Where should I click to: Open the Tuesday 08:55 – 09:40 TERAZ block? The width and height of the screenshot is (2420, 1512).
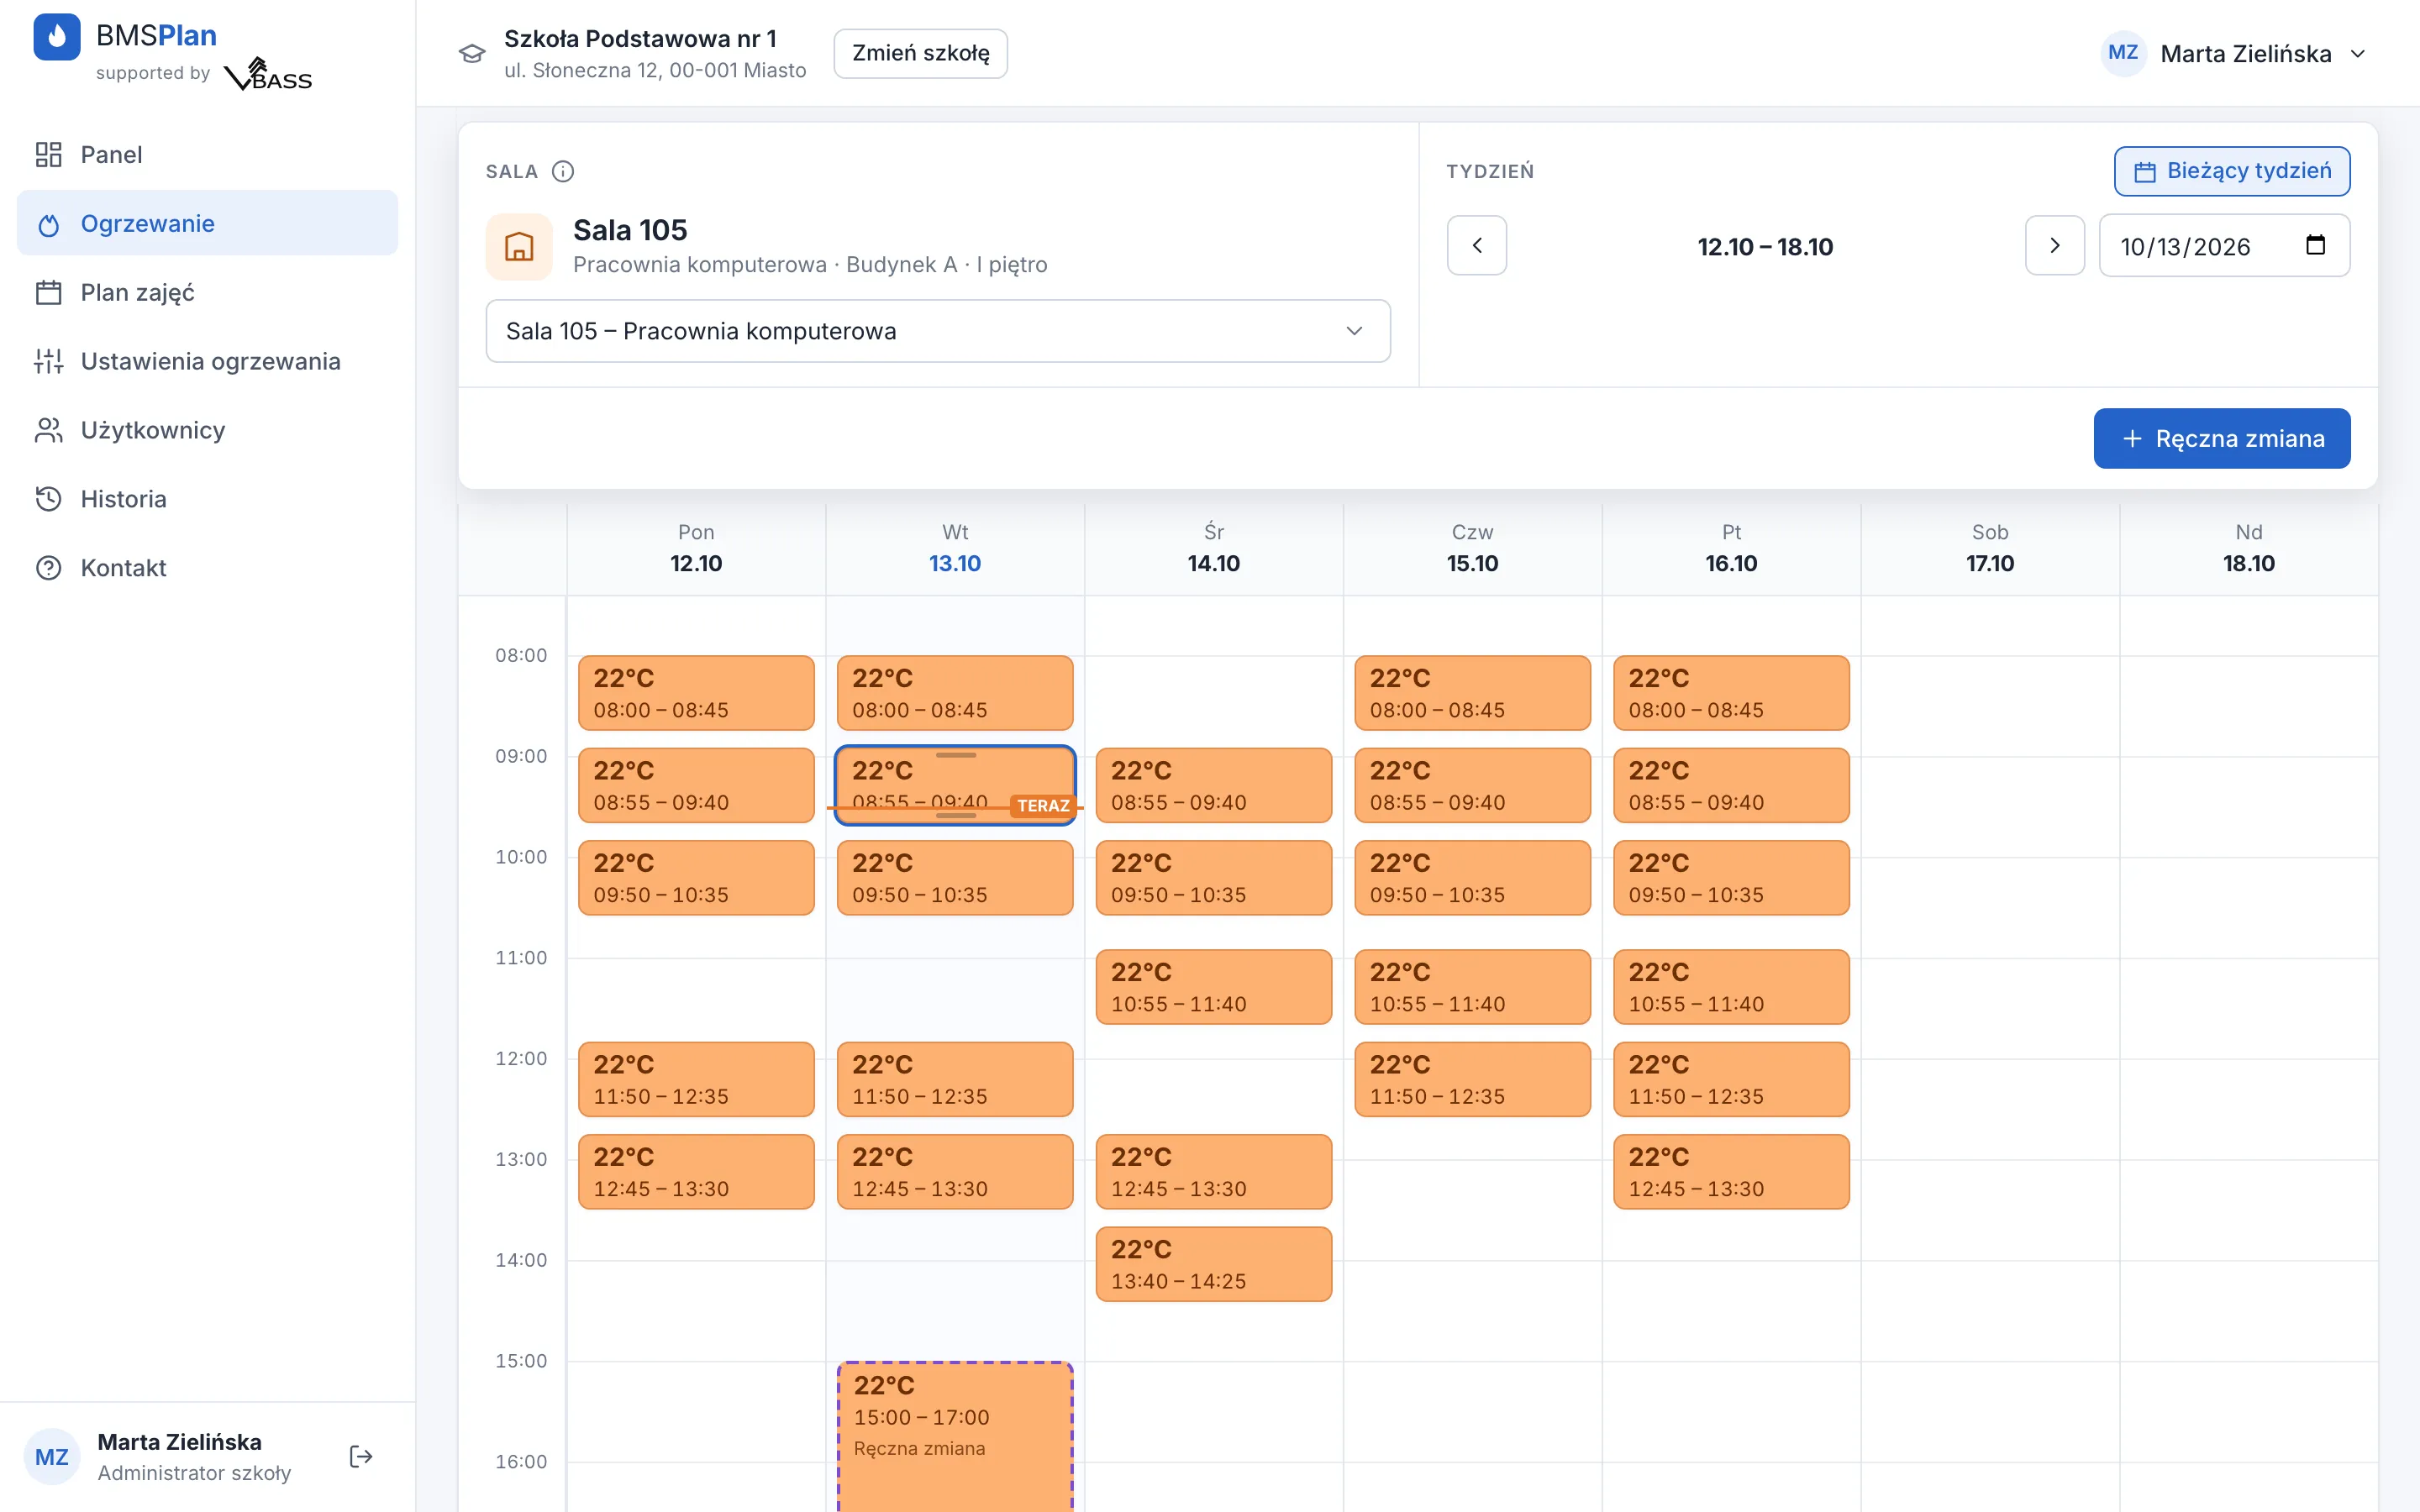[955, 785]
